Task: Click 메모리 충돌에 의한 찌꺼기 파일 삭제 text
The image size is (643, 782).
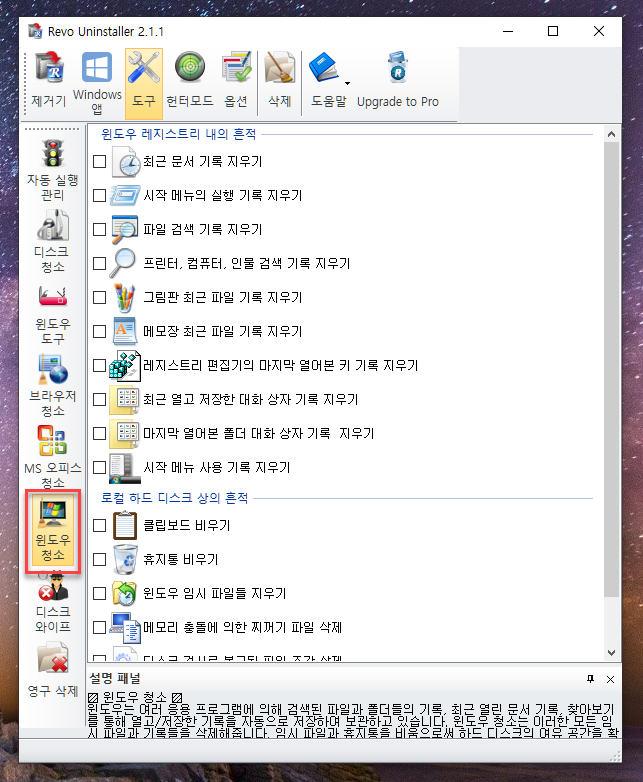Action: [x=242, y=627]
